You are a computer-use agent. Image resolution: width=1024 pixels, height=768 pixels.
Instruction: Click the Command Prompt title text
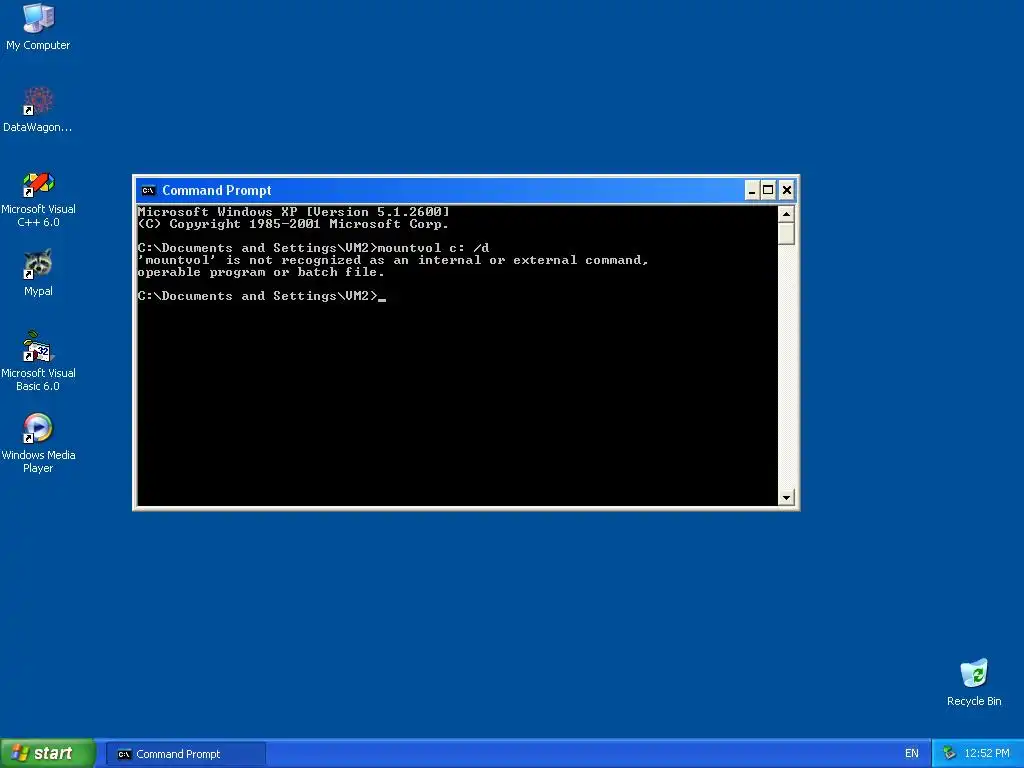click(x=217, y=191)
